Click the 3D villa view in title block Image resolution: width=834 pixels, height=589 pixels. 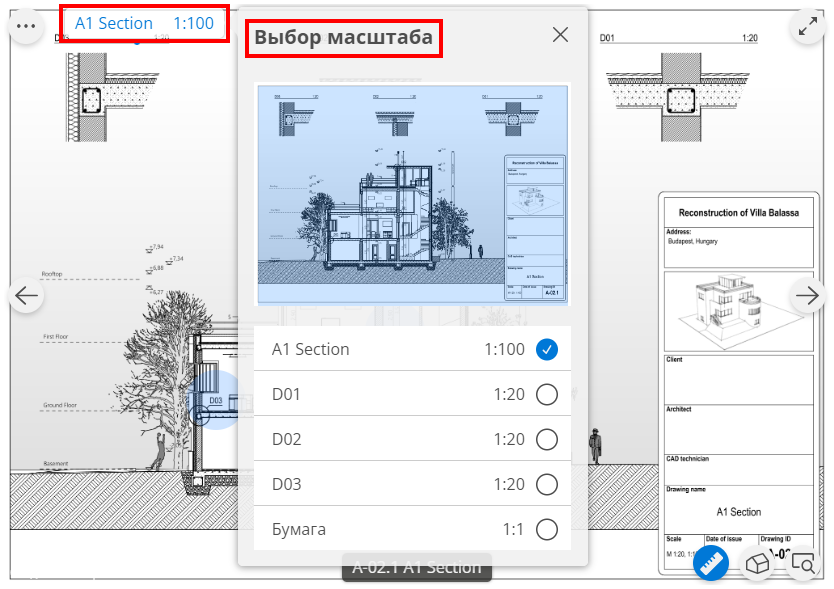click(738, 311)
